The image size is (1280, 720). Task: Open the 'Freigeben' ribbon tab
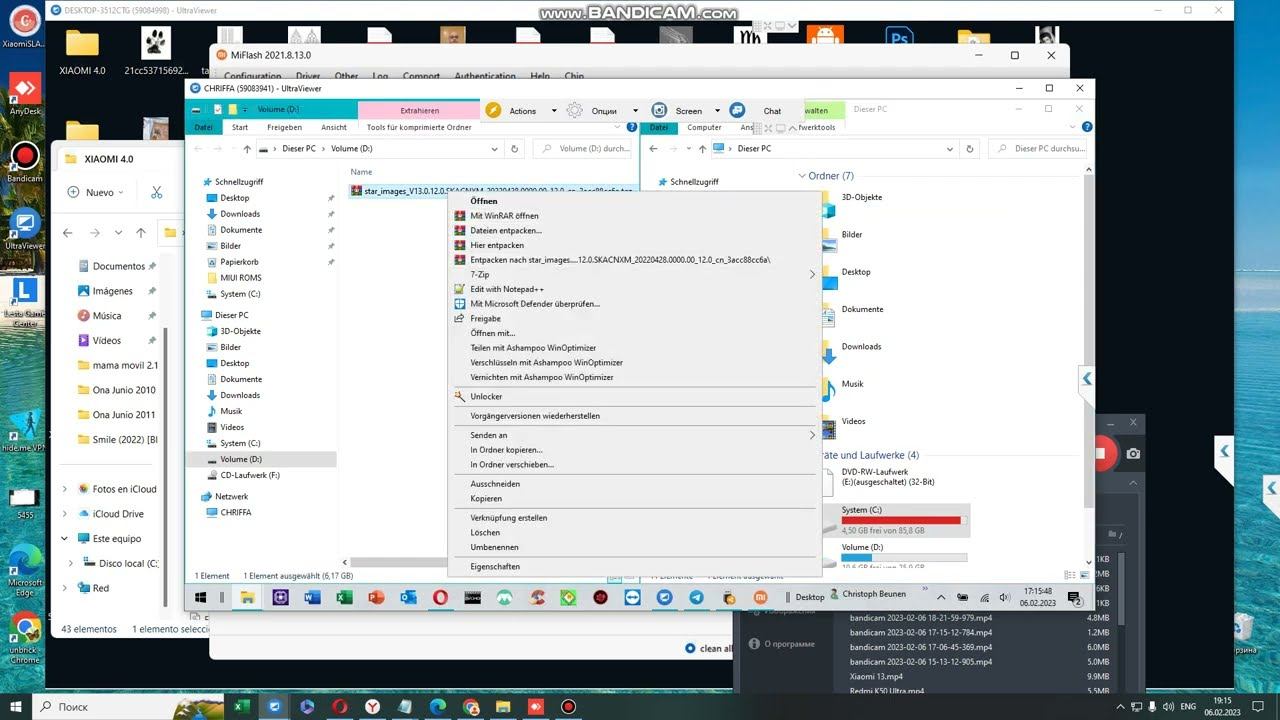click(x=284, y=127)
